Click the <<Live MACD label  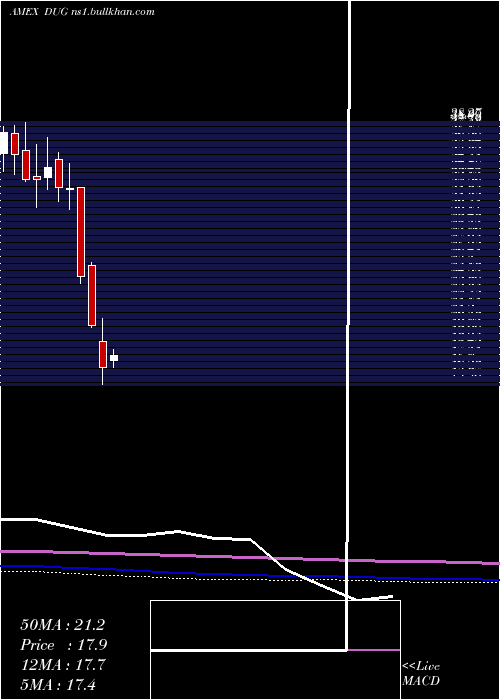[x=421, y=674]
